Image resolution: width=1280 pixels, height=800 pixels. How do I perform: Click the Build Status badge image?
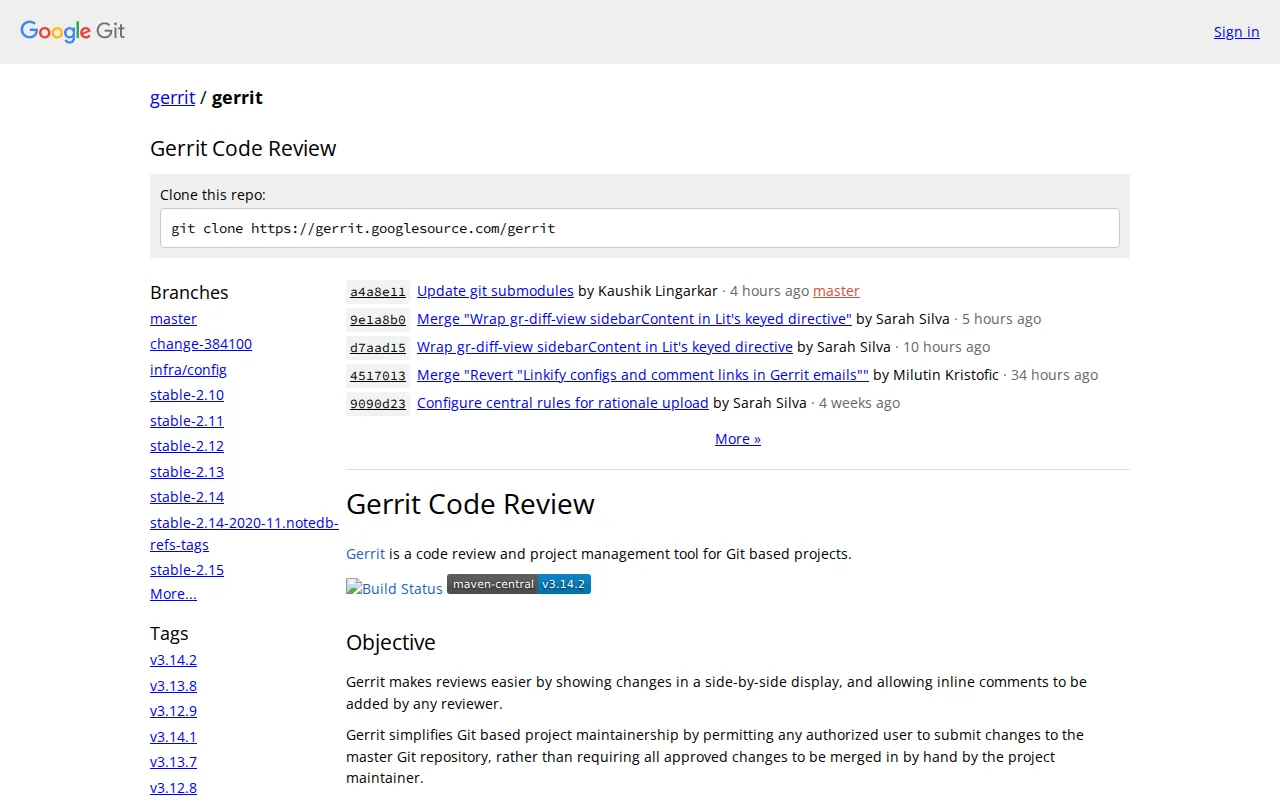(394, 588)
